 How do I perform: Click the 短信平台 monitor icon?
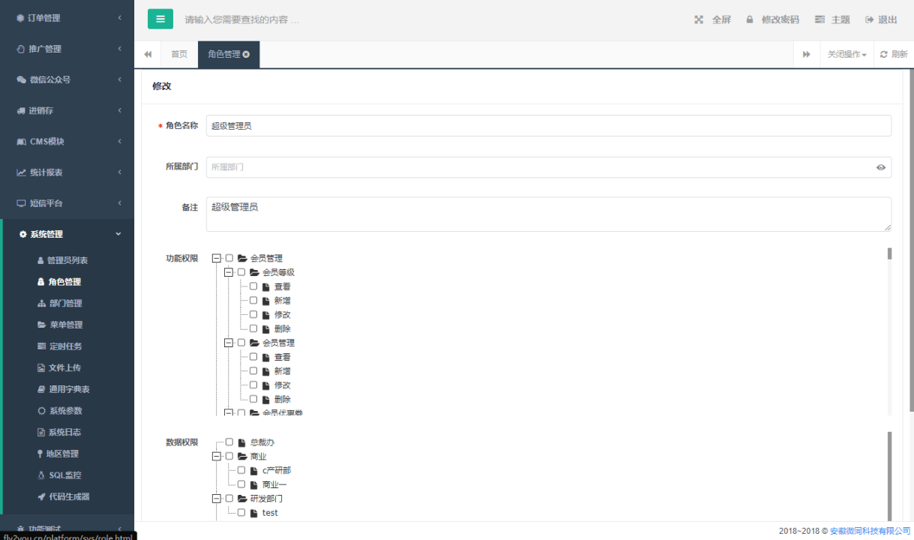(x=21, y=203)
